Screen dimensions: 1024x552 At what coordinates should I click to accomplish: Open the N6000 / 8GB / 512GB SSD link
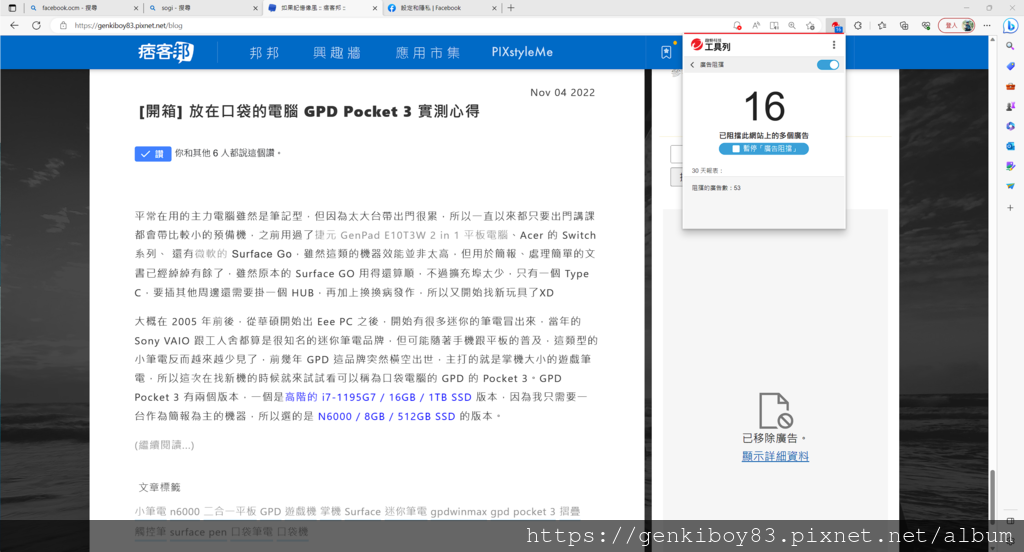[x=387, y=416]
